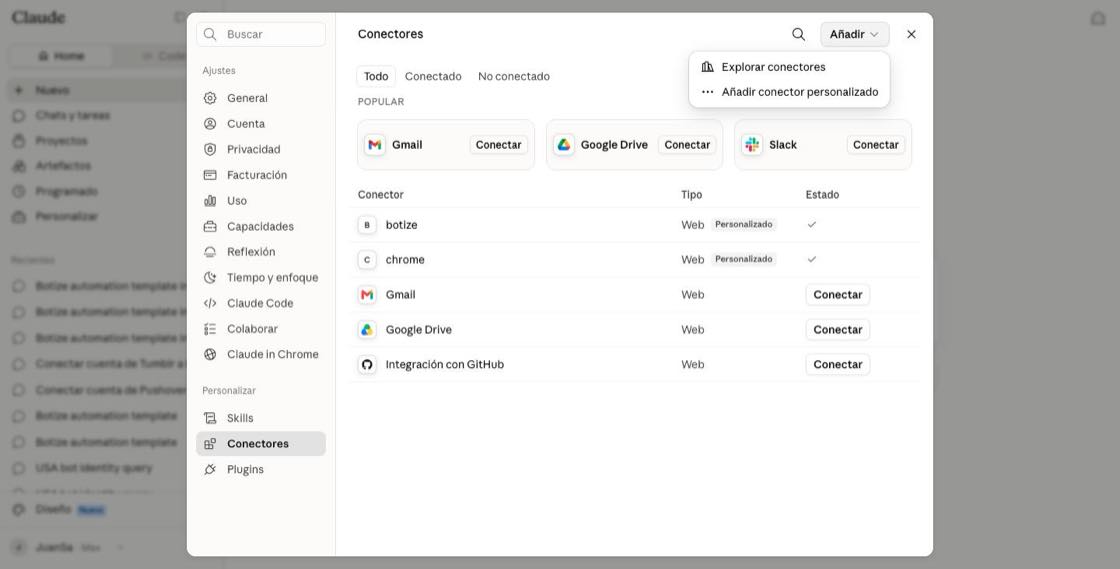Click the chrome connector C icon
Screen dimensions: 1120x569
pos(366,260)
